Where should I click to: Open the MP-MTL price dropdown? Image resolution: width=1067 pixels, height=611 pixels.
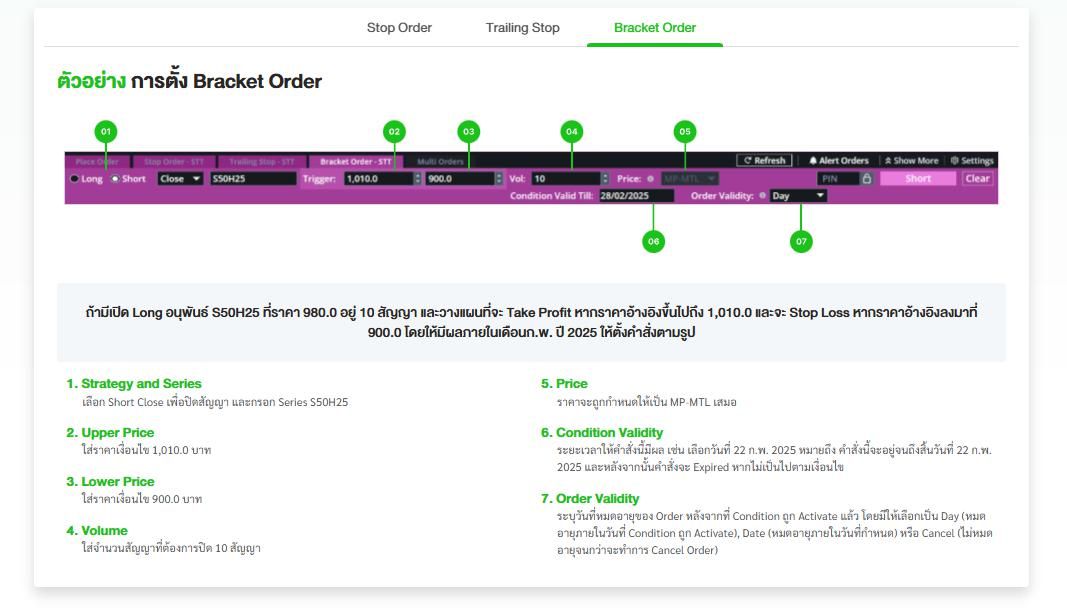point(689,179)
